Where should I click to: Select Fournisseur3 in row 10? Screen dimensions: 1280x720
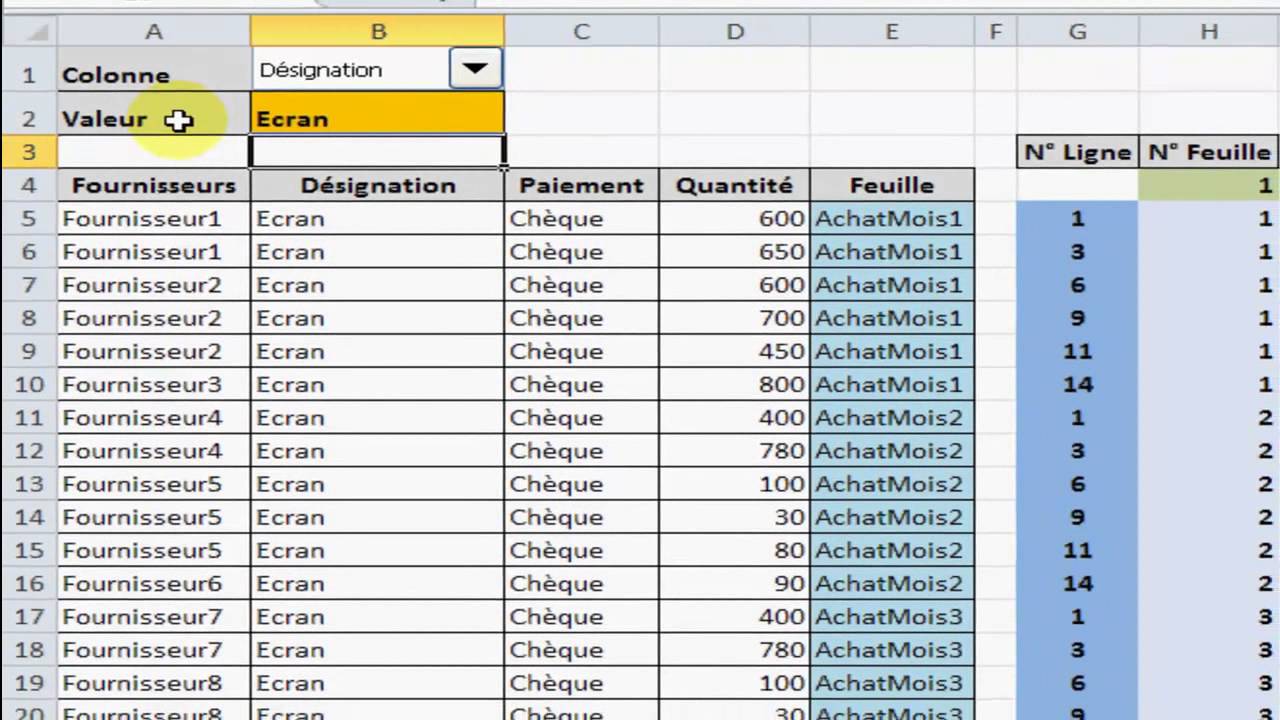point(154,384)
